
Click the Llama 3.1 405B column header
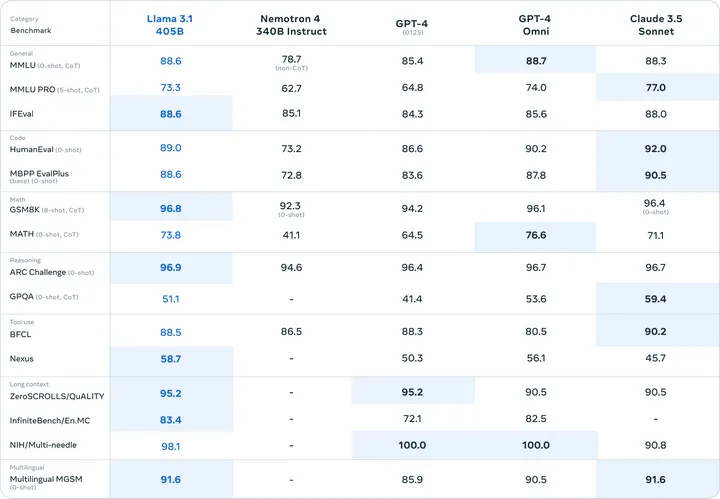(171, 25)
